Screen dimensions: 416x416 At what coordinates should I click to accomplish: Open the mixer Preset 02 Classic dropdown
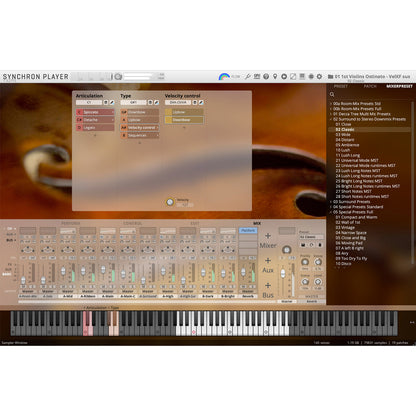coord(311,237)
